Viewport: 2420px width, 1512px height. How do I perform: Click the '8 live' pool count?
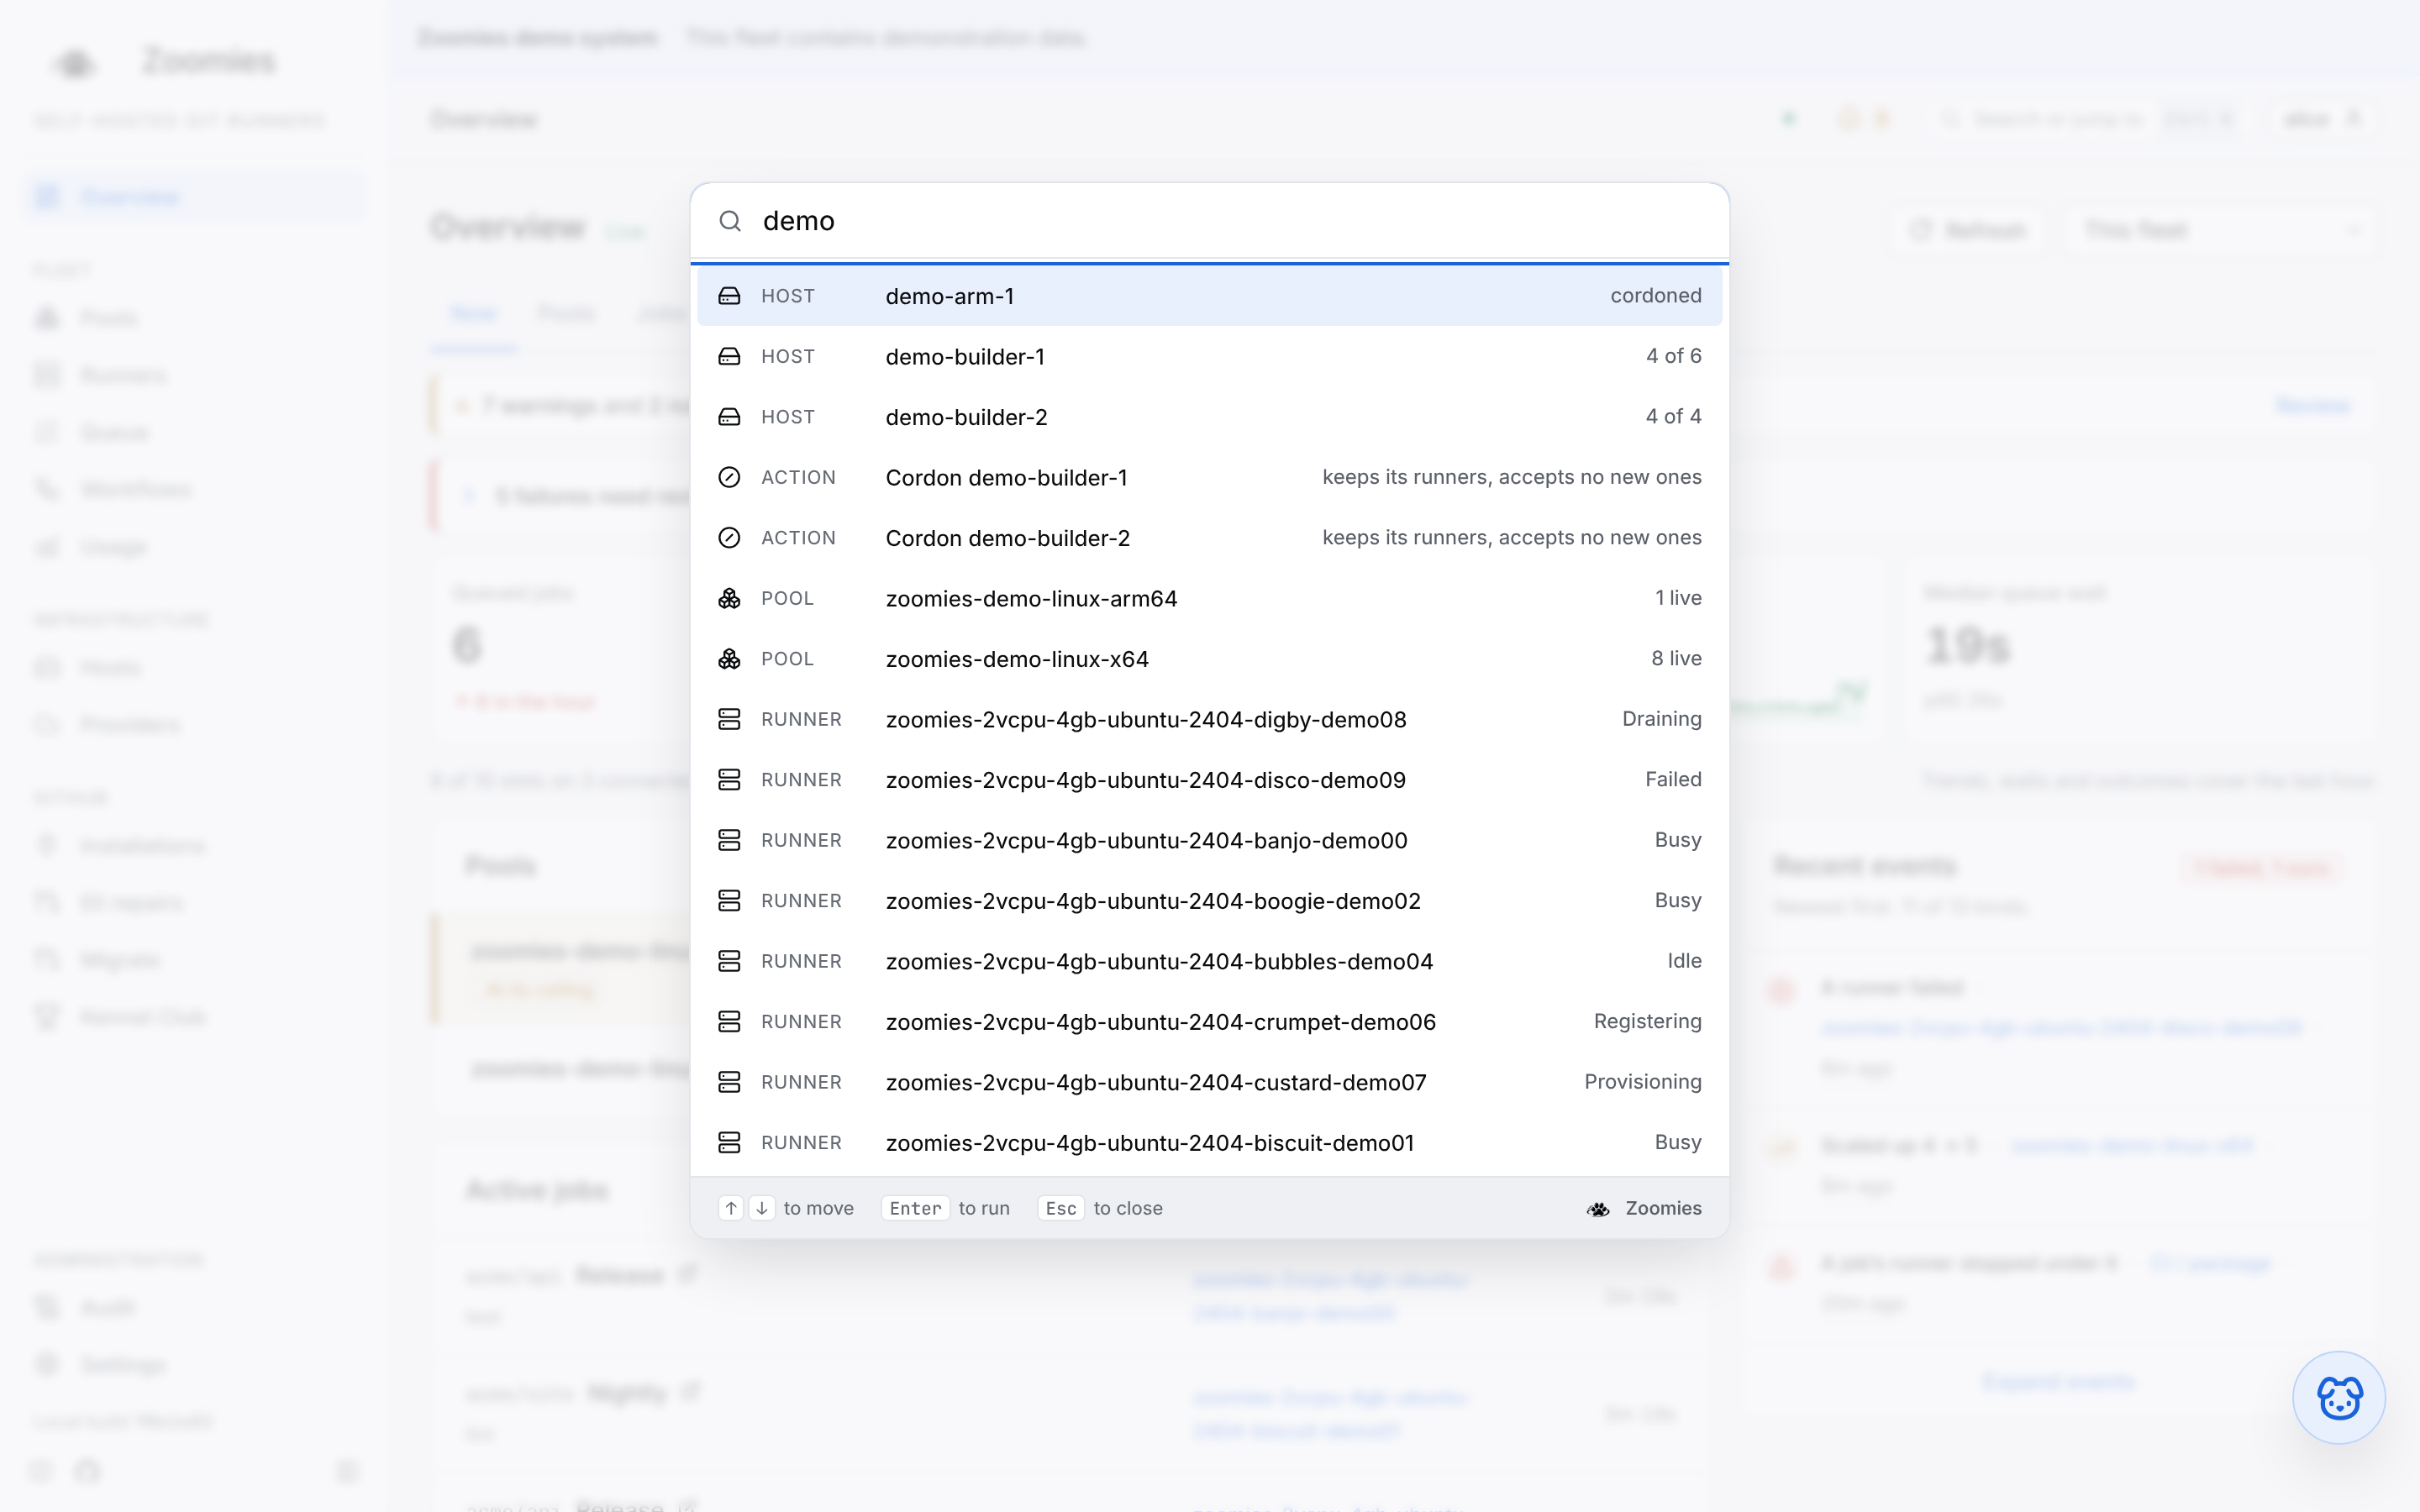pos(1676,659)
